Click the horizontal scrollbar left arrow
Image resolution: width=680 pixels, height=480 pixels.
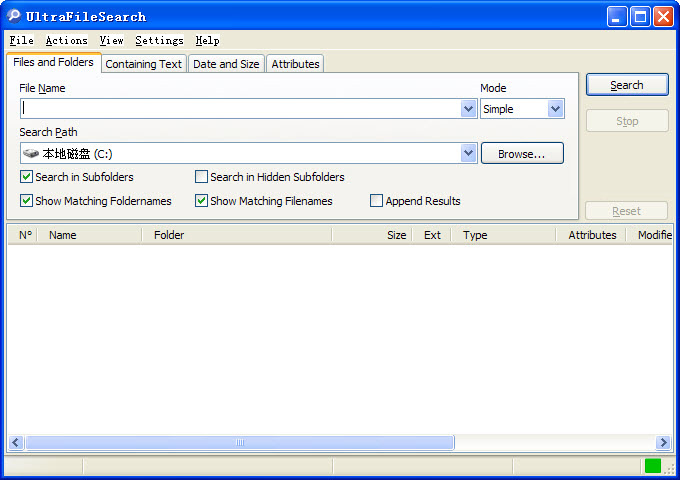[x=16, y=443]
